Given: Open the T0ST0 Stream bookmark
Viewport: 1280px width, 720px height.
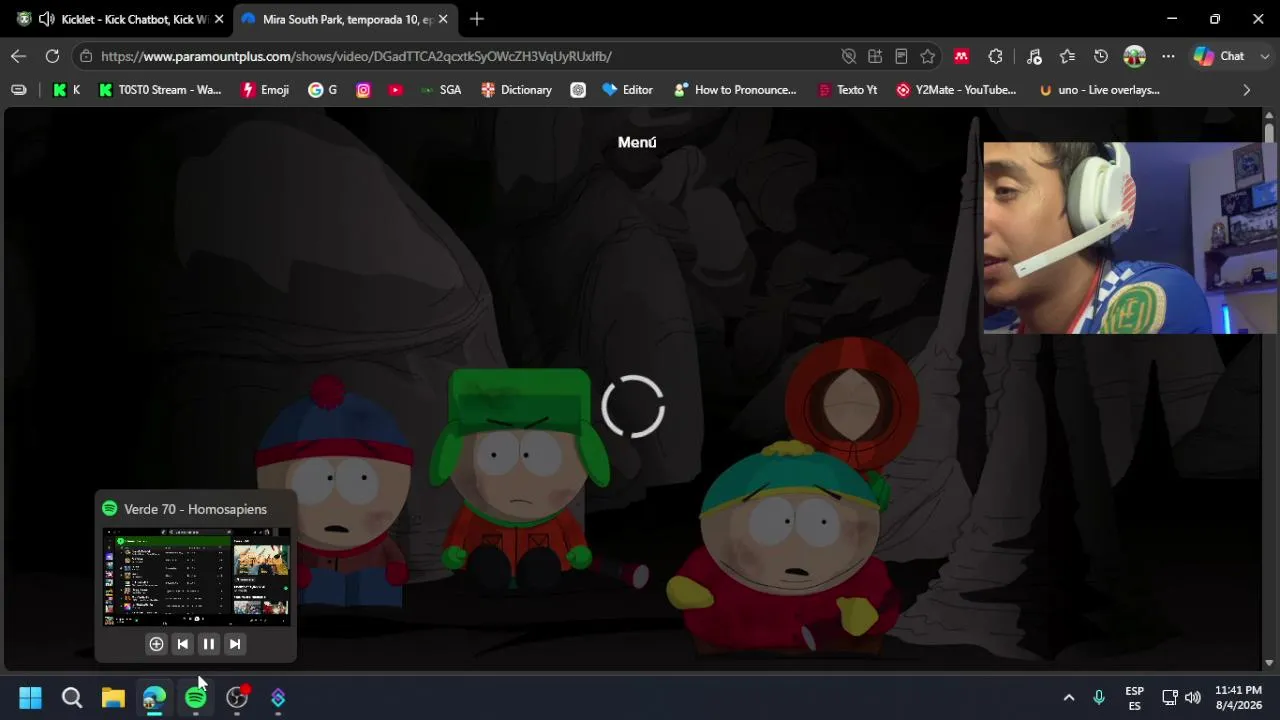Looking at the screenshot, I should (160, 90).
